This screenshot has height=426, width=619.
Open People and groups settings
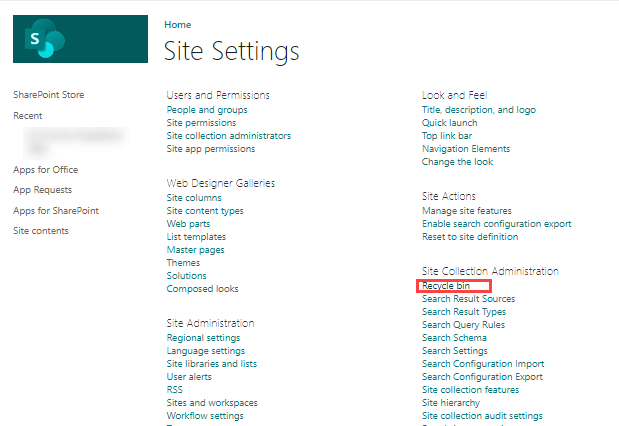pos(207,110)
